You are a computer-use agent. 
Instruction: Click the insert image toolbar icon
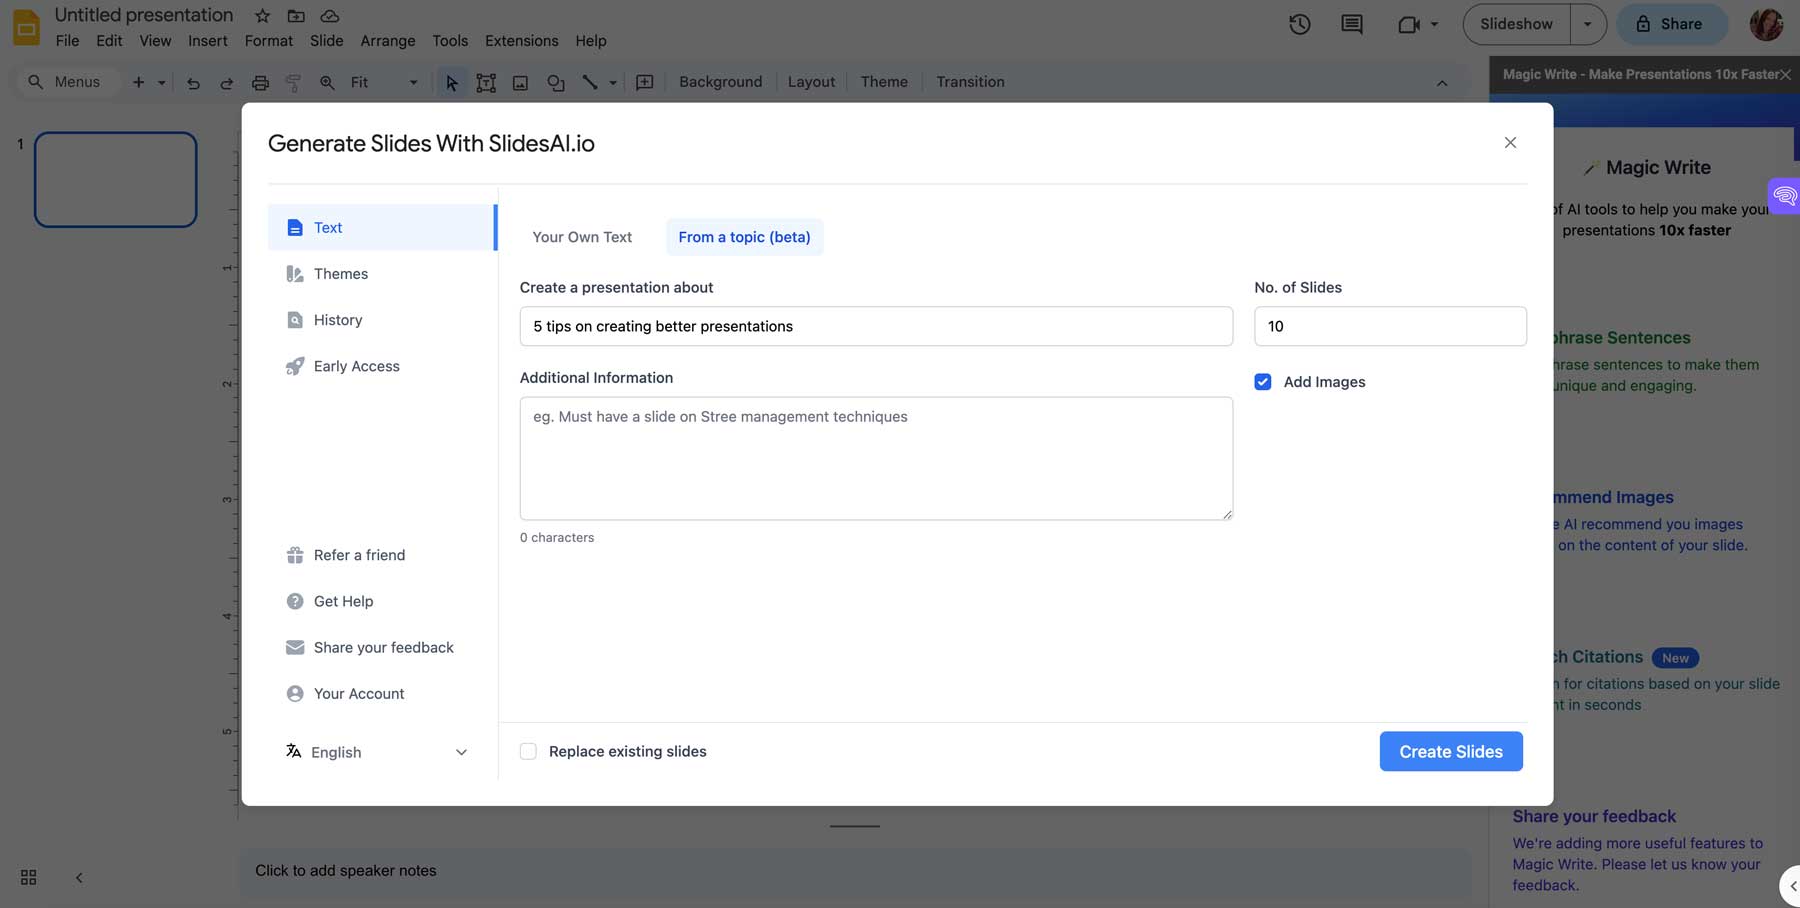coord(520,83)
